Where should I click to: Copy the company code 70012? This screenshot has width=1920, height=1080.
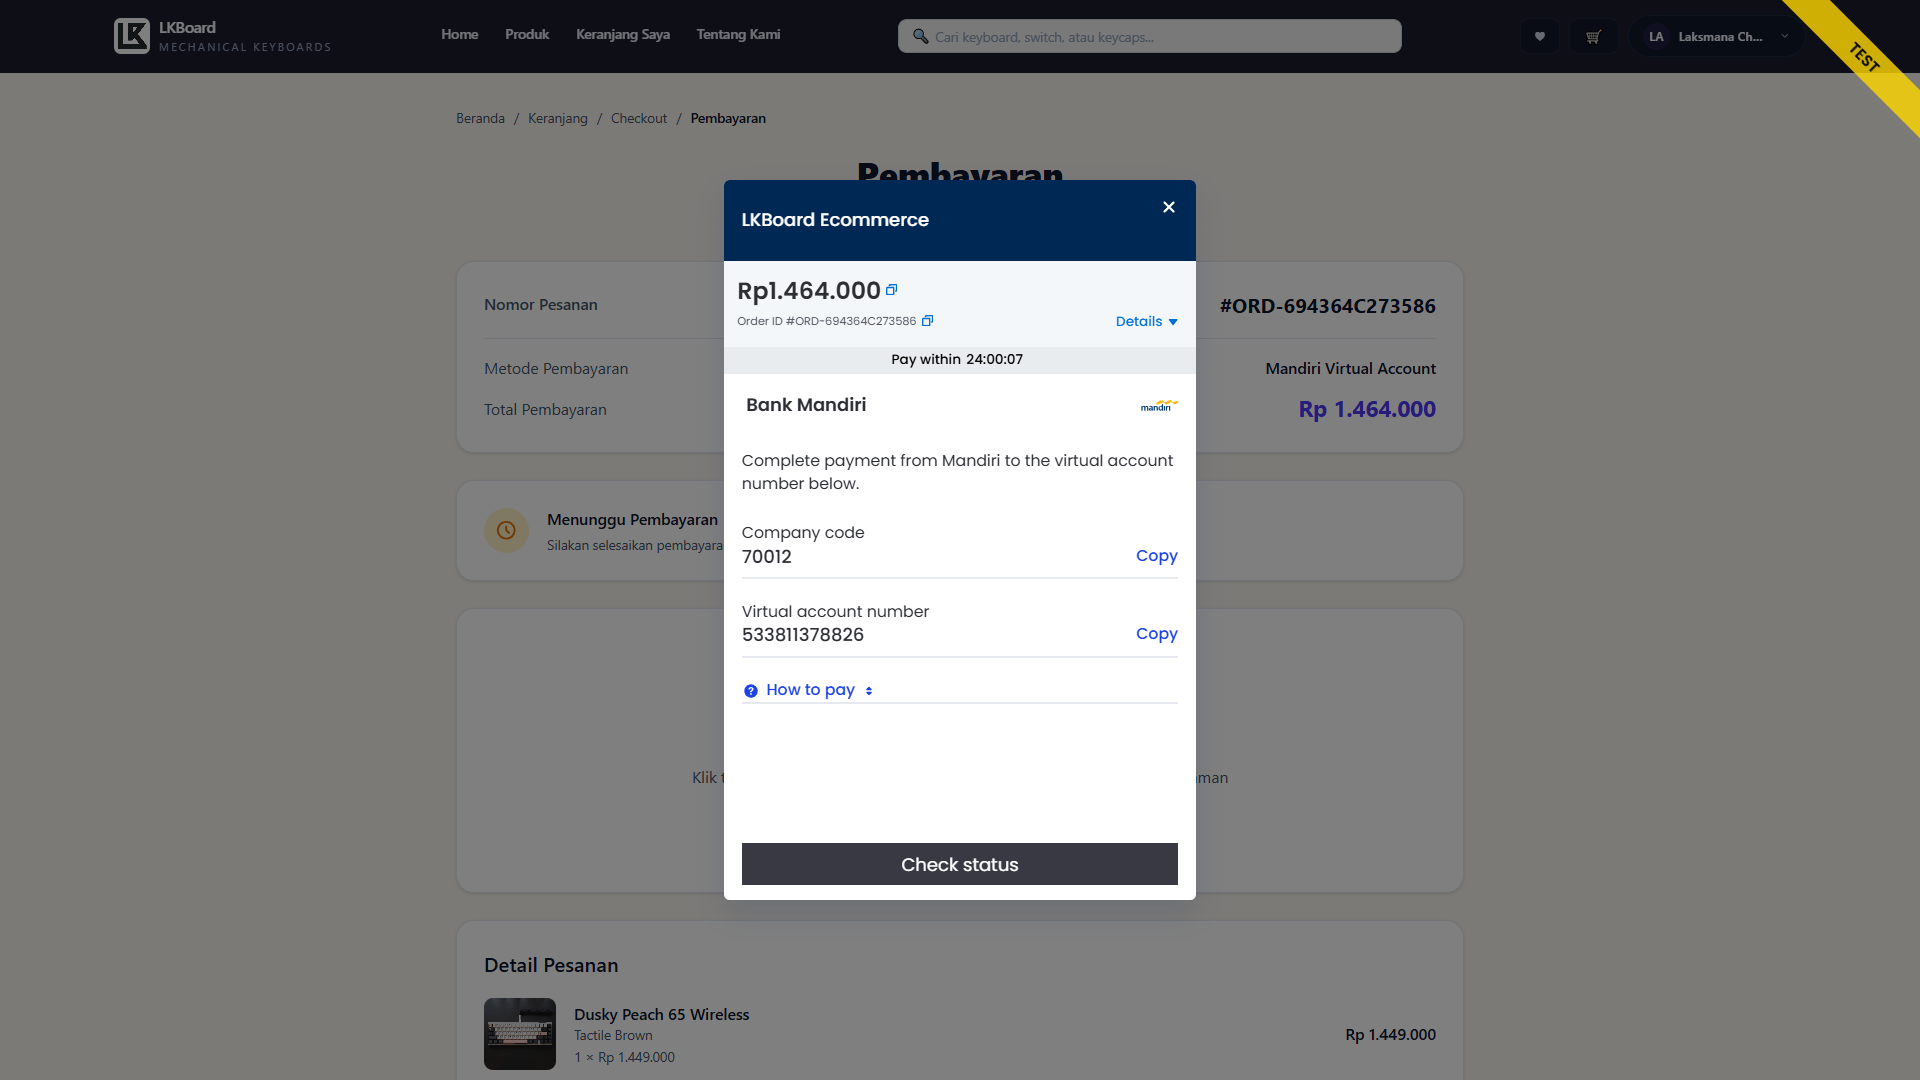point(1156,555)
